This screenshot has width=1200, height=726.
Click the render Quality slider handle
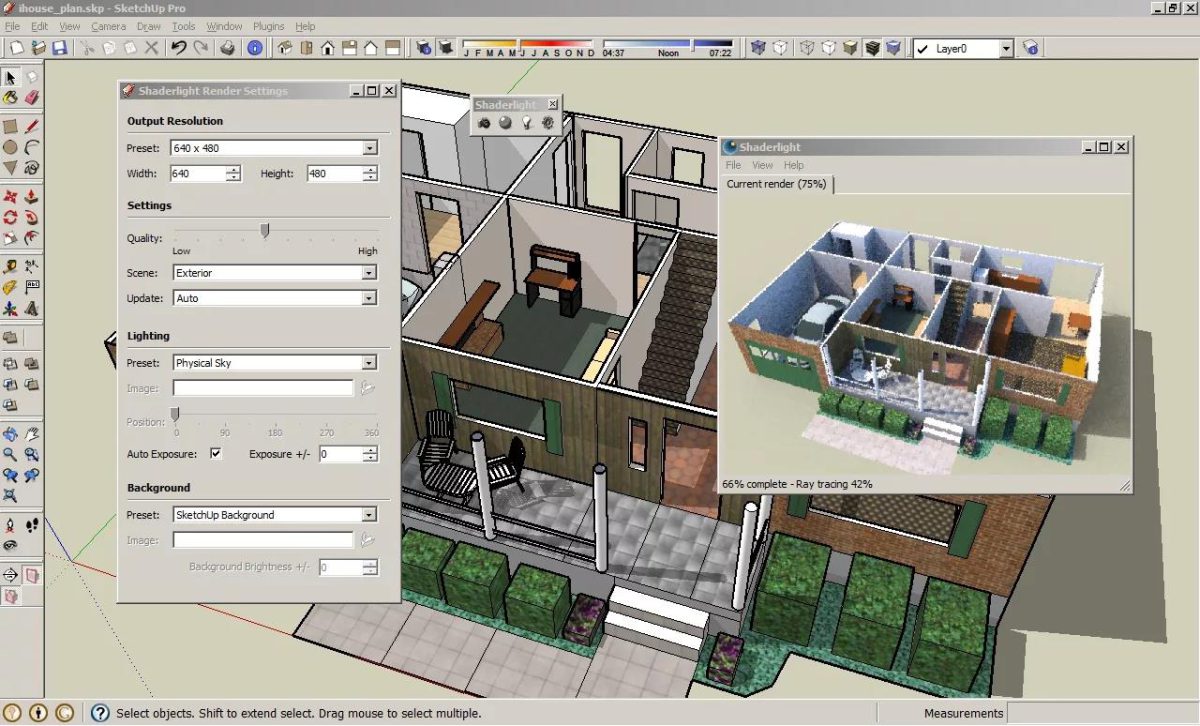(x=264, y=230)
